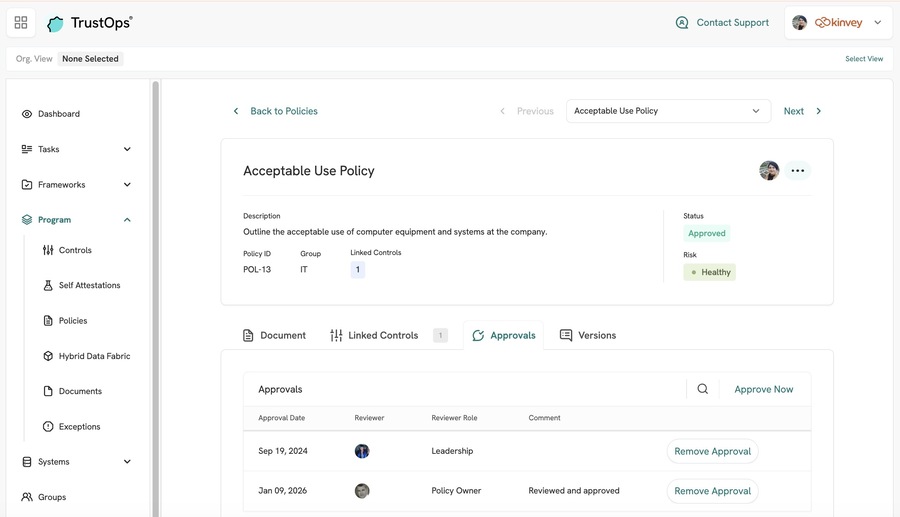900x517 pixels.
Task: Collapse the Program section chevron
Action: [127, 220]
